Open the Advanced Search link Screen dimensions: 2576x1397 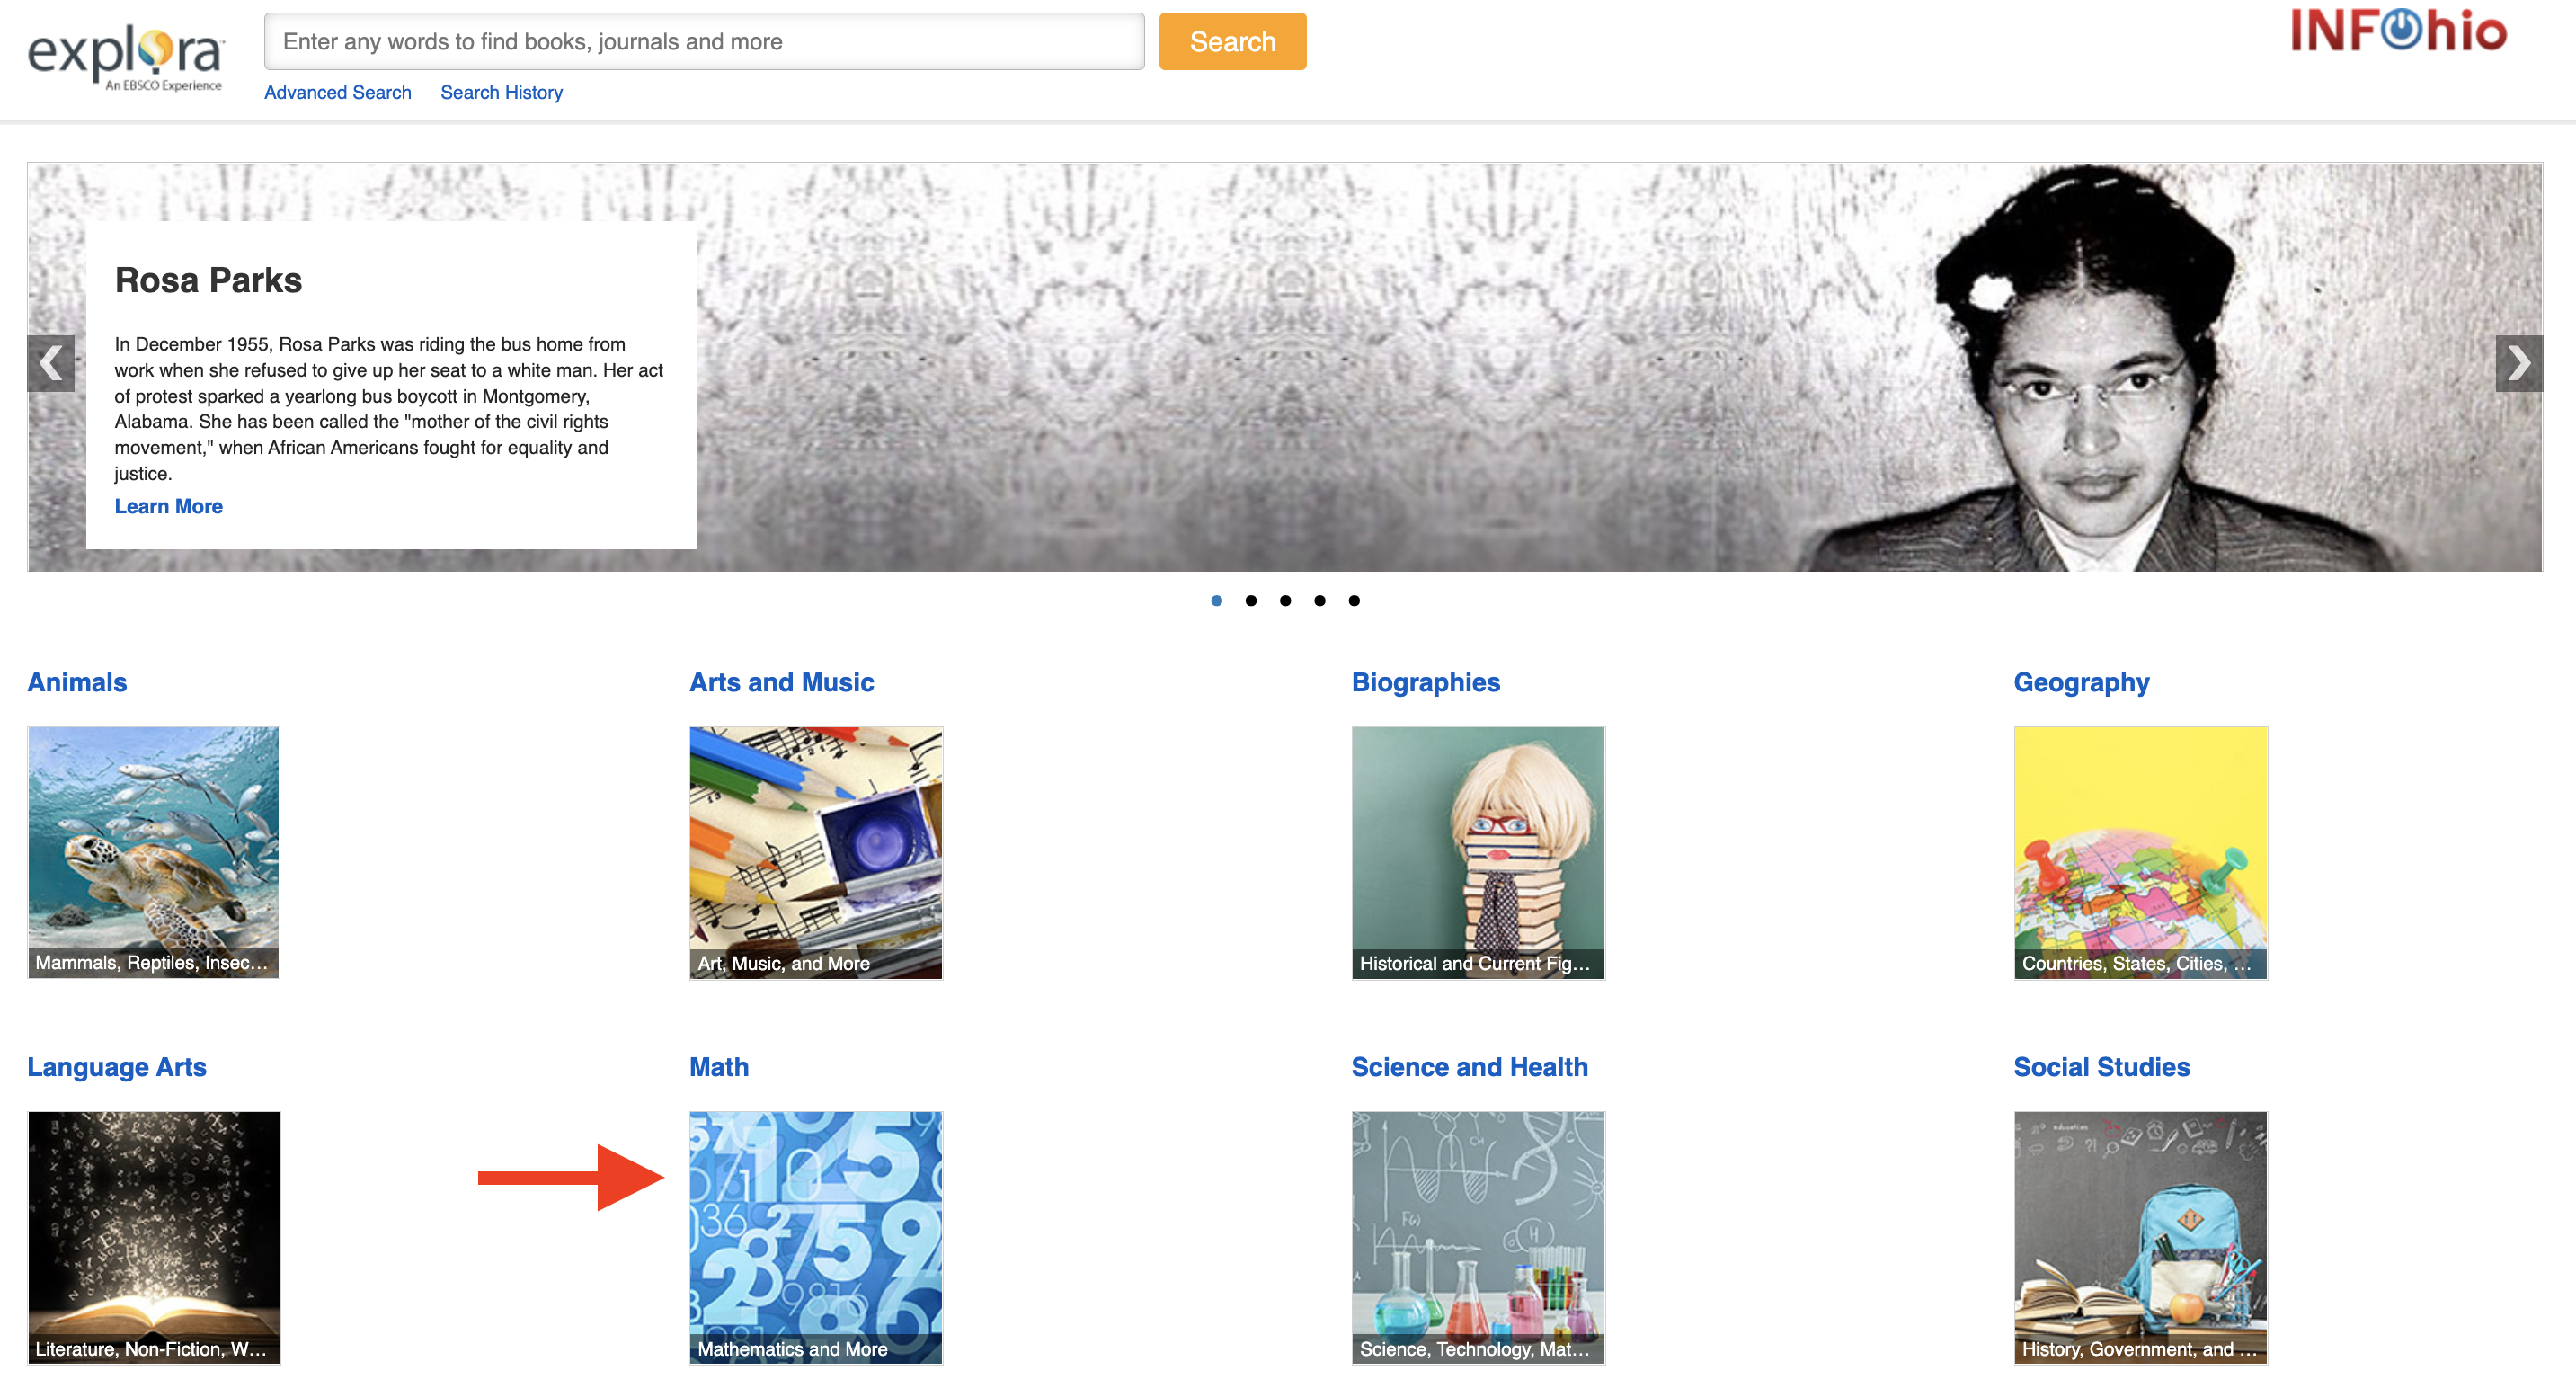click(338, 92)
